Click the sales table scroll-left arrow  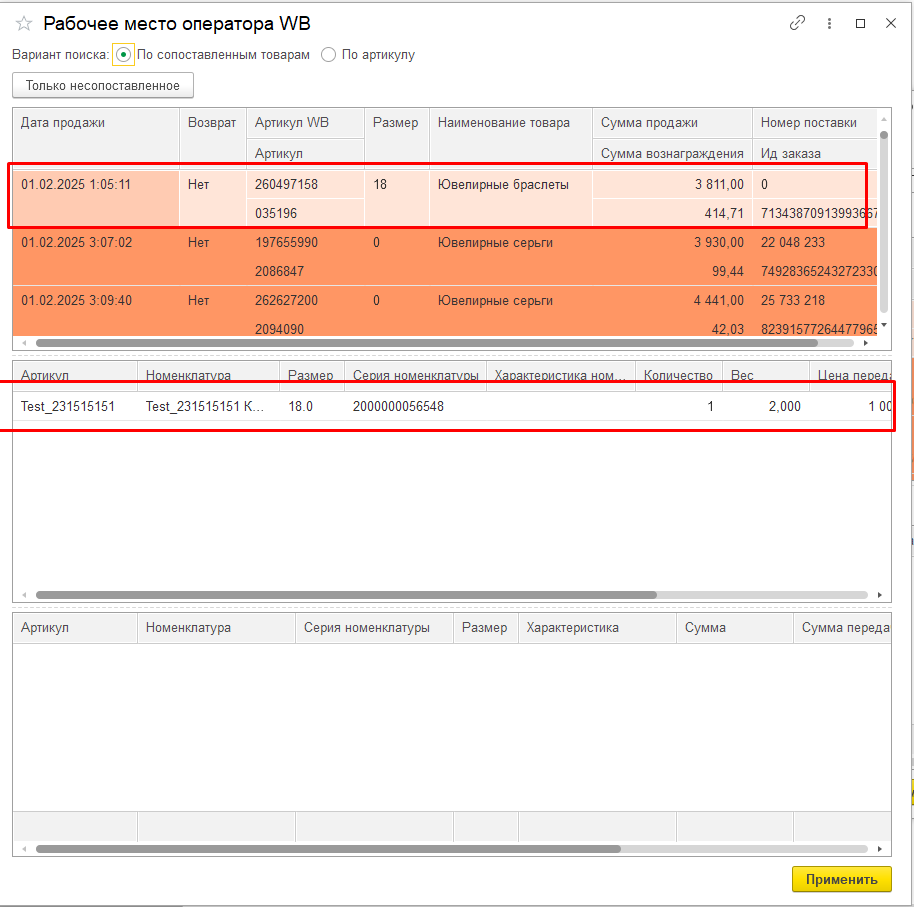pos(24,343)
